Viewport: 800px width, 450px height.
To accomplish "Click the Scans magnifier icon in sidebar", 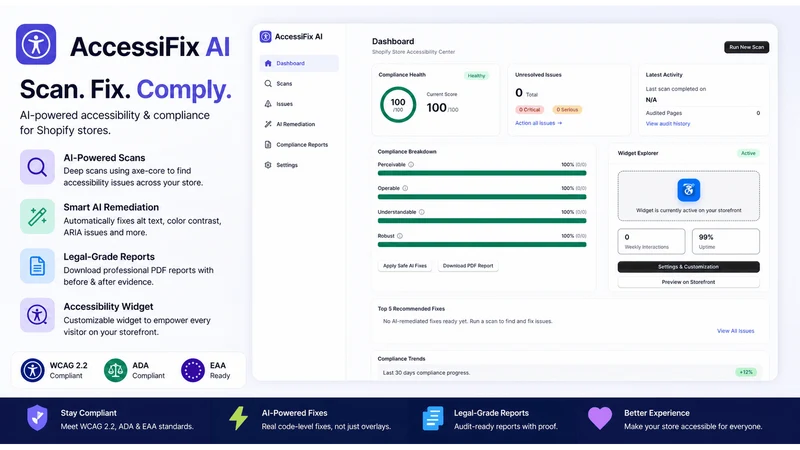I will (268, 84).
